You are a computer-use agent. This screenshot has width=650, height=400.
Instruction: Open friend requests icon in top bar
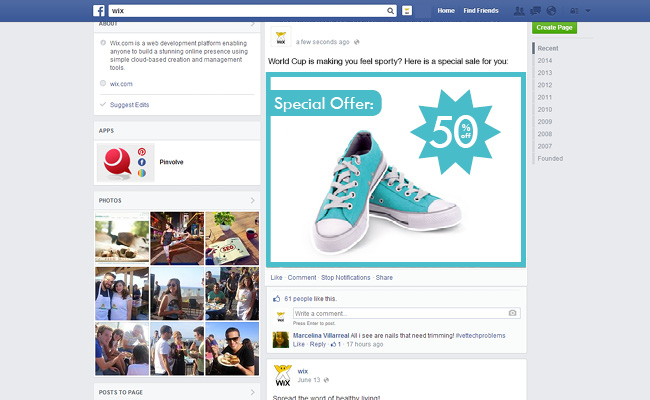(x=519, y=11)
